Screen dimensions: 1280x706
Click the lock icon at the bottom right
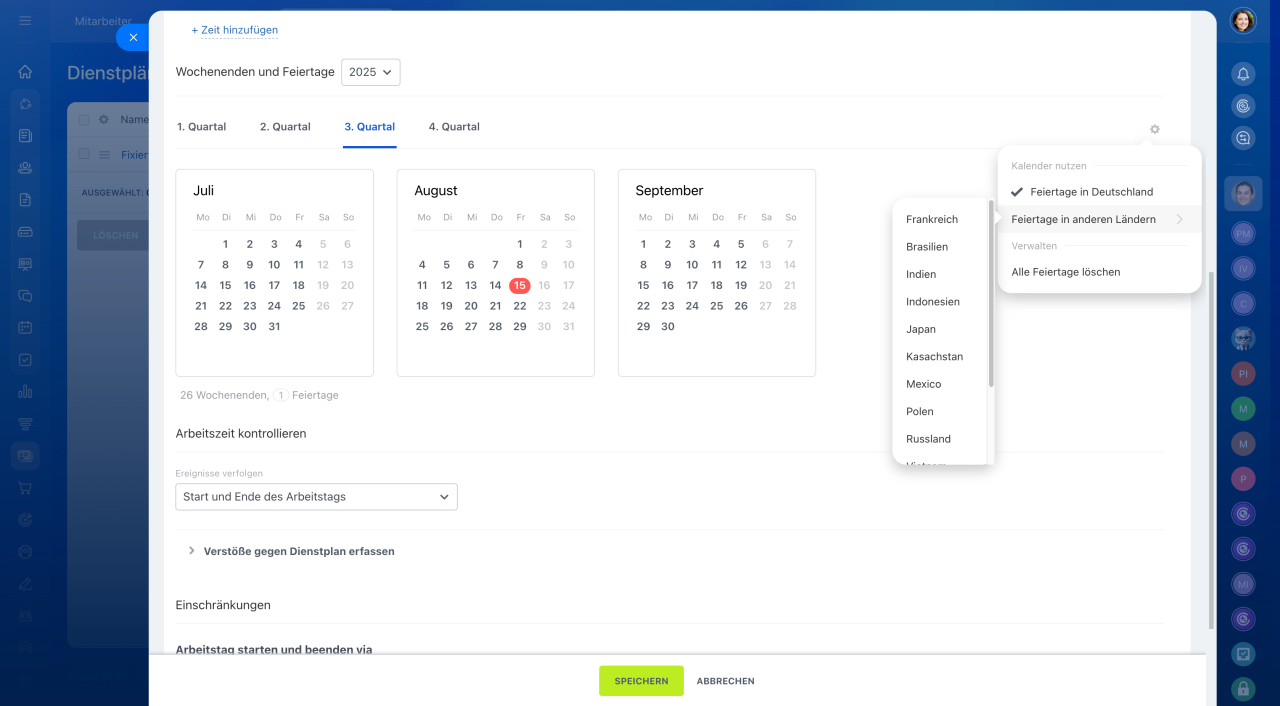1243,688
